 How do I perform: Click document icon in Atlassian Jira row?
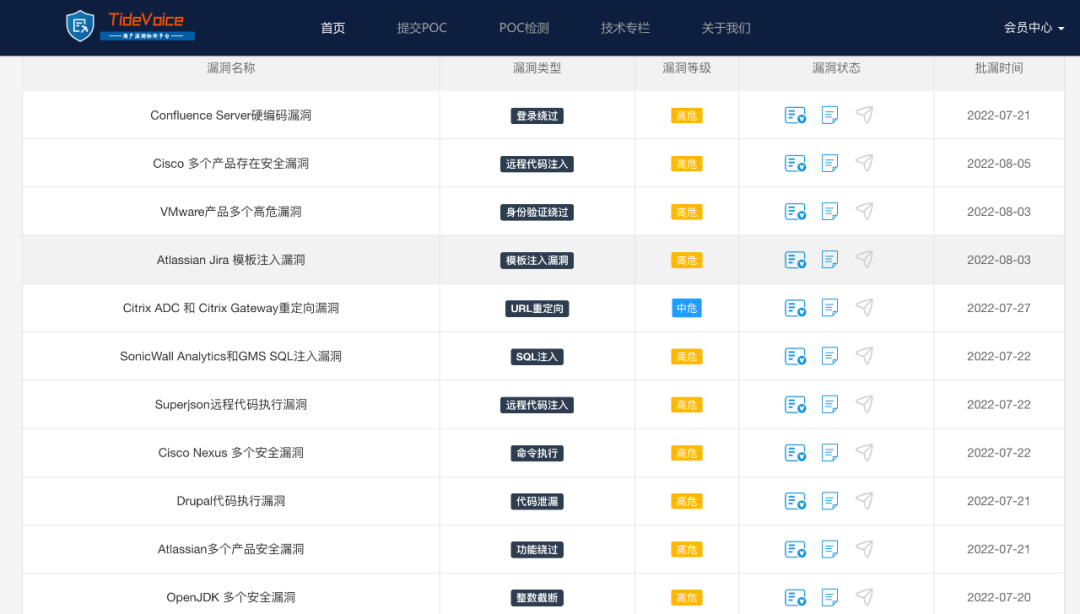[830, 260]
